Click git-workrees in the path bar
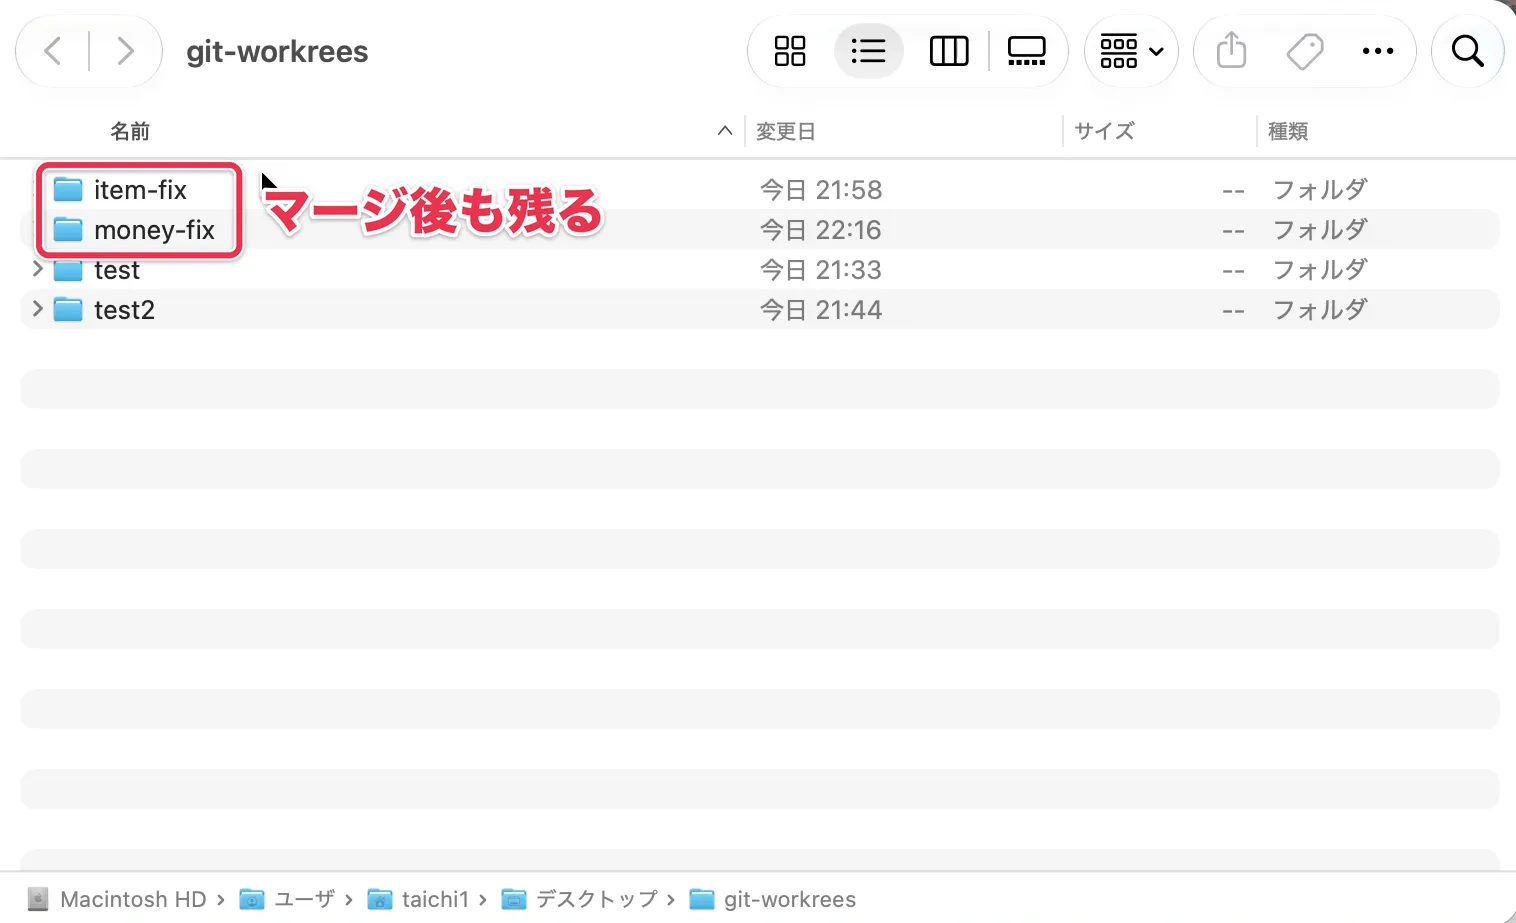The image size is (1516, 923). 773,899
